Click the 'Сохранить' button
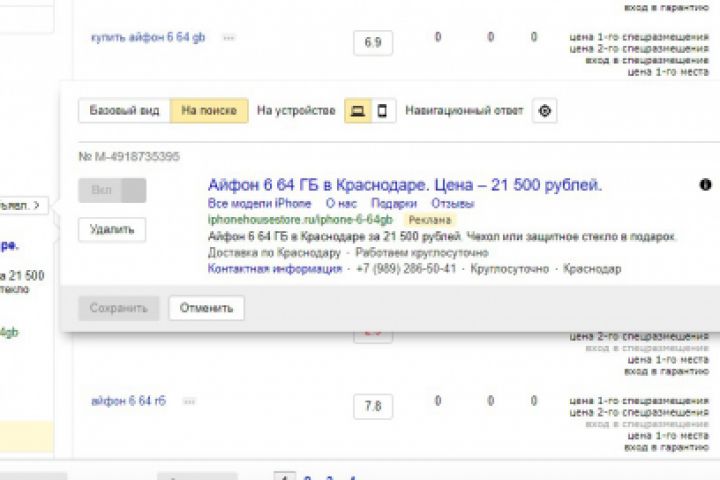Viewport: 720px width, 480px height. point(119,308)
